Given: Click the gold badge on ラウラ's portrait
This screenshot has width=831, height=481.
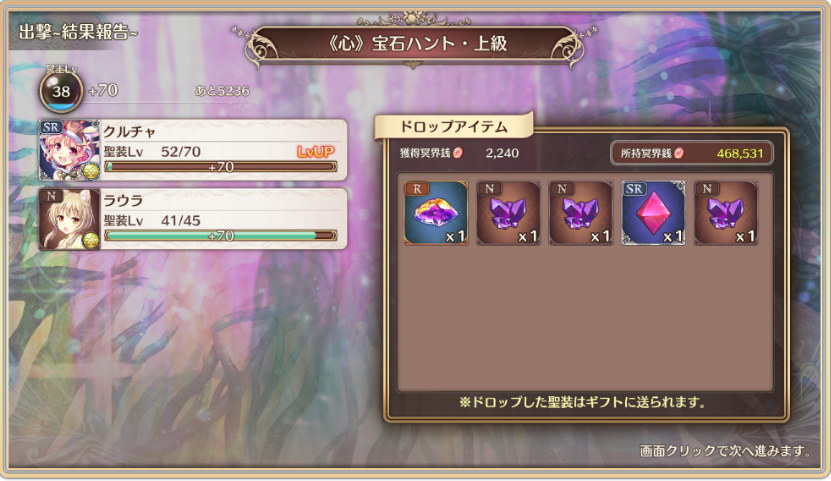Looking at the screenshot, I should click(x=92, y=240).
